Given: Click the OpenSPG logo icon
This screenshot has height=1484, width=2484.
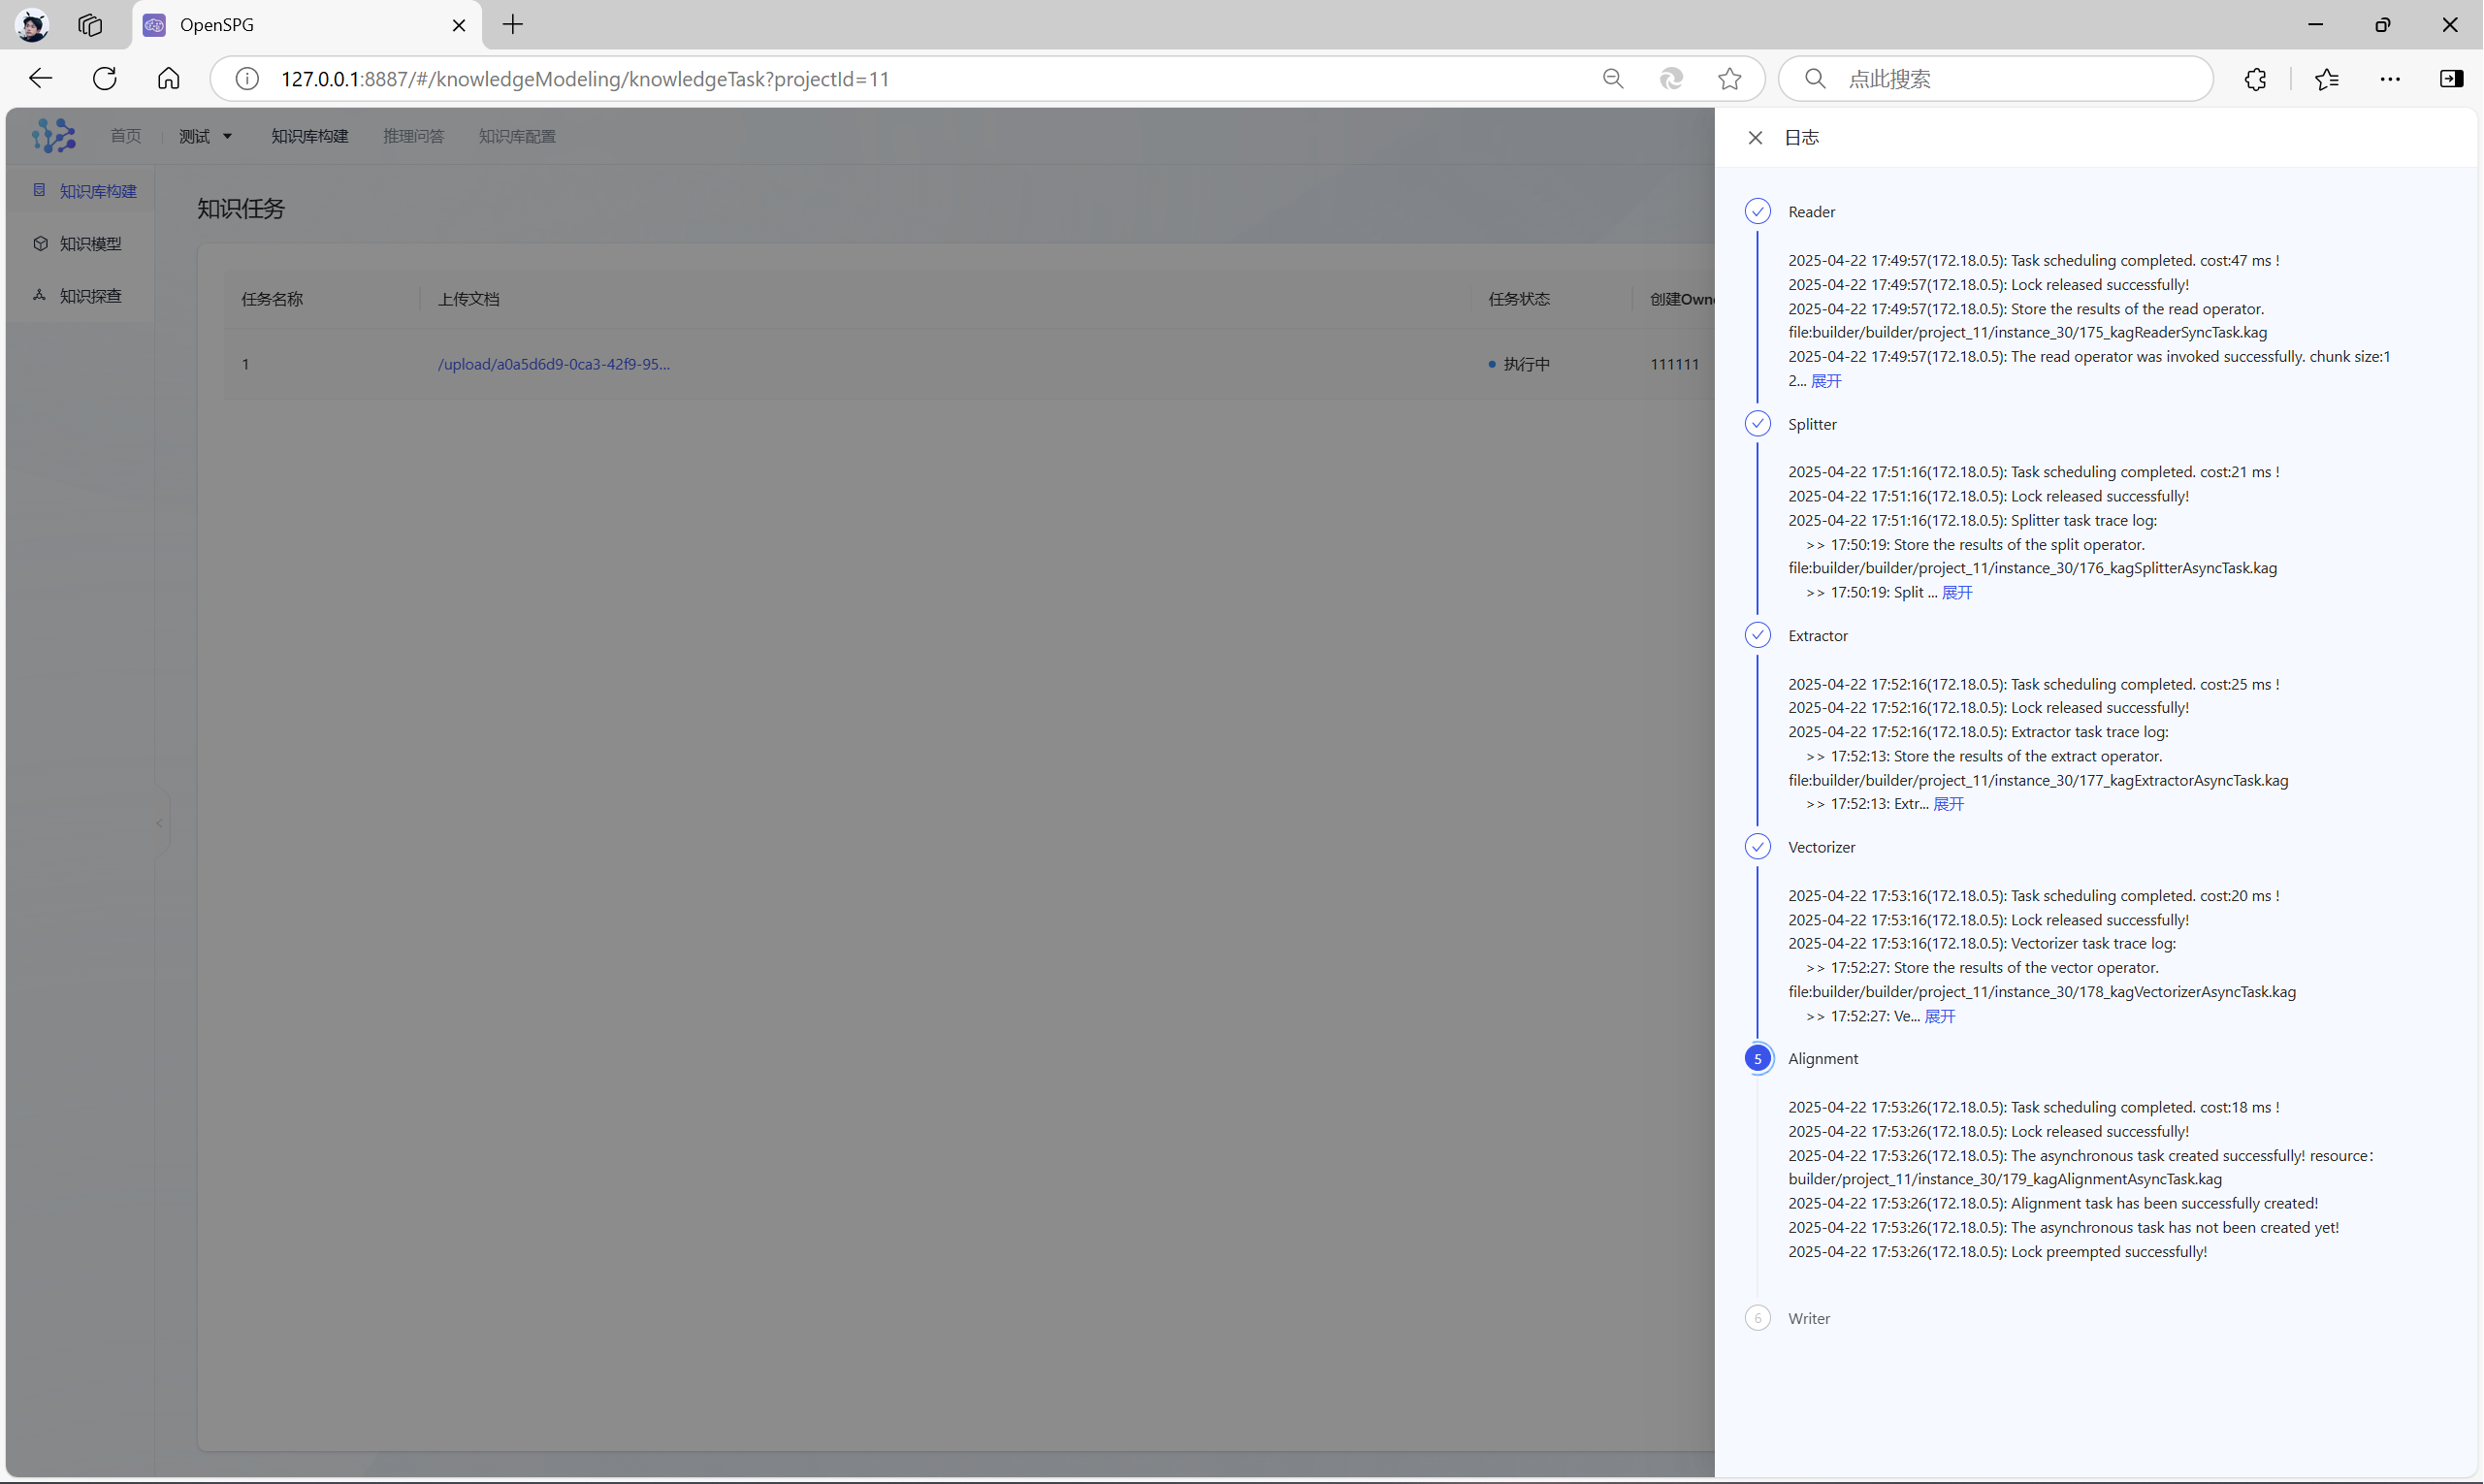Looking at the screenshot, I should pos(53,136).
